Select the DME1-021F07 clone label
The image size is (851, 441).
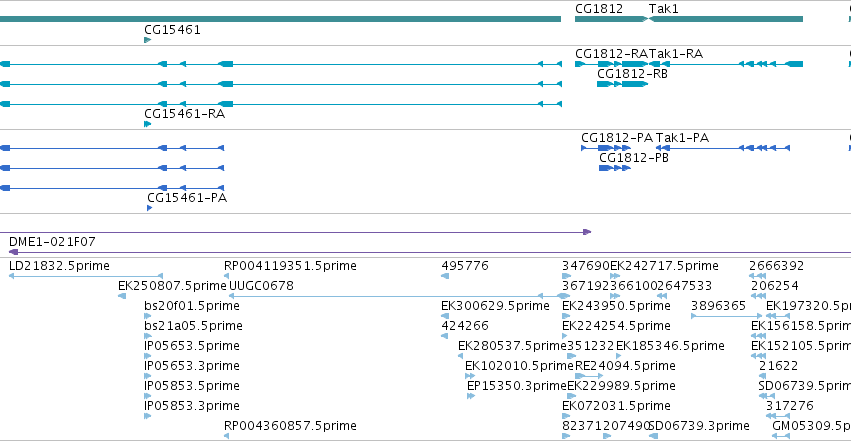tap(52, 242)
